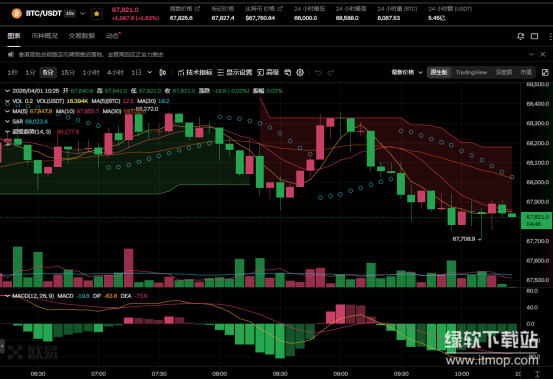553x380 pixels.
Task: Click the redo arrow icon
Action: [330, 72]
